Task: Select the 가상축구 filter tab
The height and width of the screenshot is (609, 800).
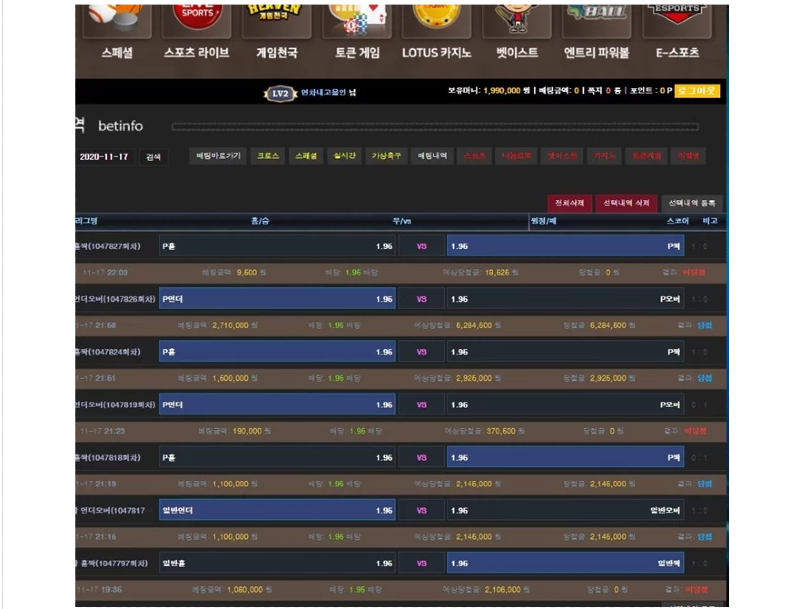Action: click(x=386, y=156)
